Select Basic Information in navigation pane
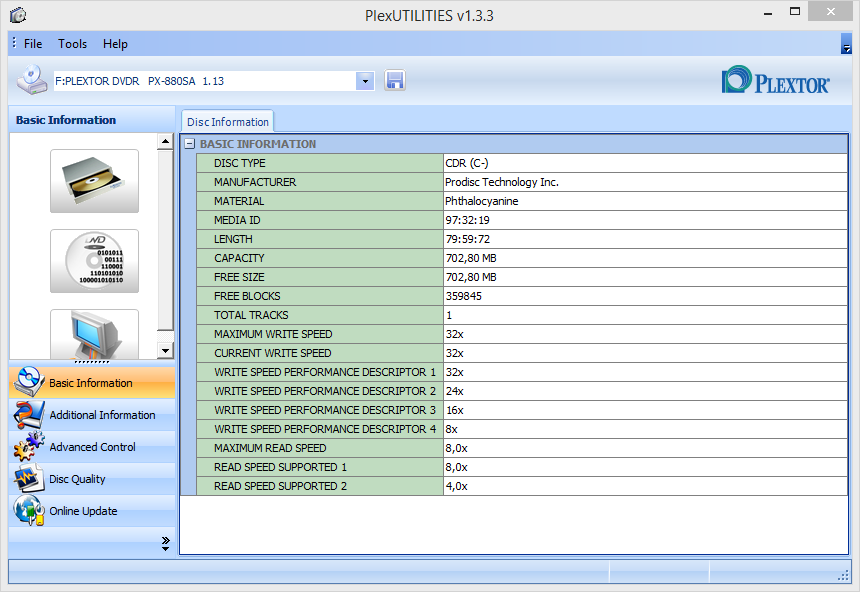The image size is (860, 592). click(92, 382)
